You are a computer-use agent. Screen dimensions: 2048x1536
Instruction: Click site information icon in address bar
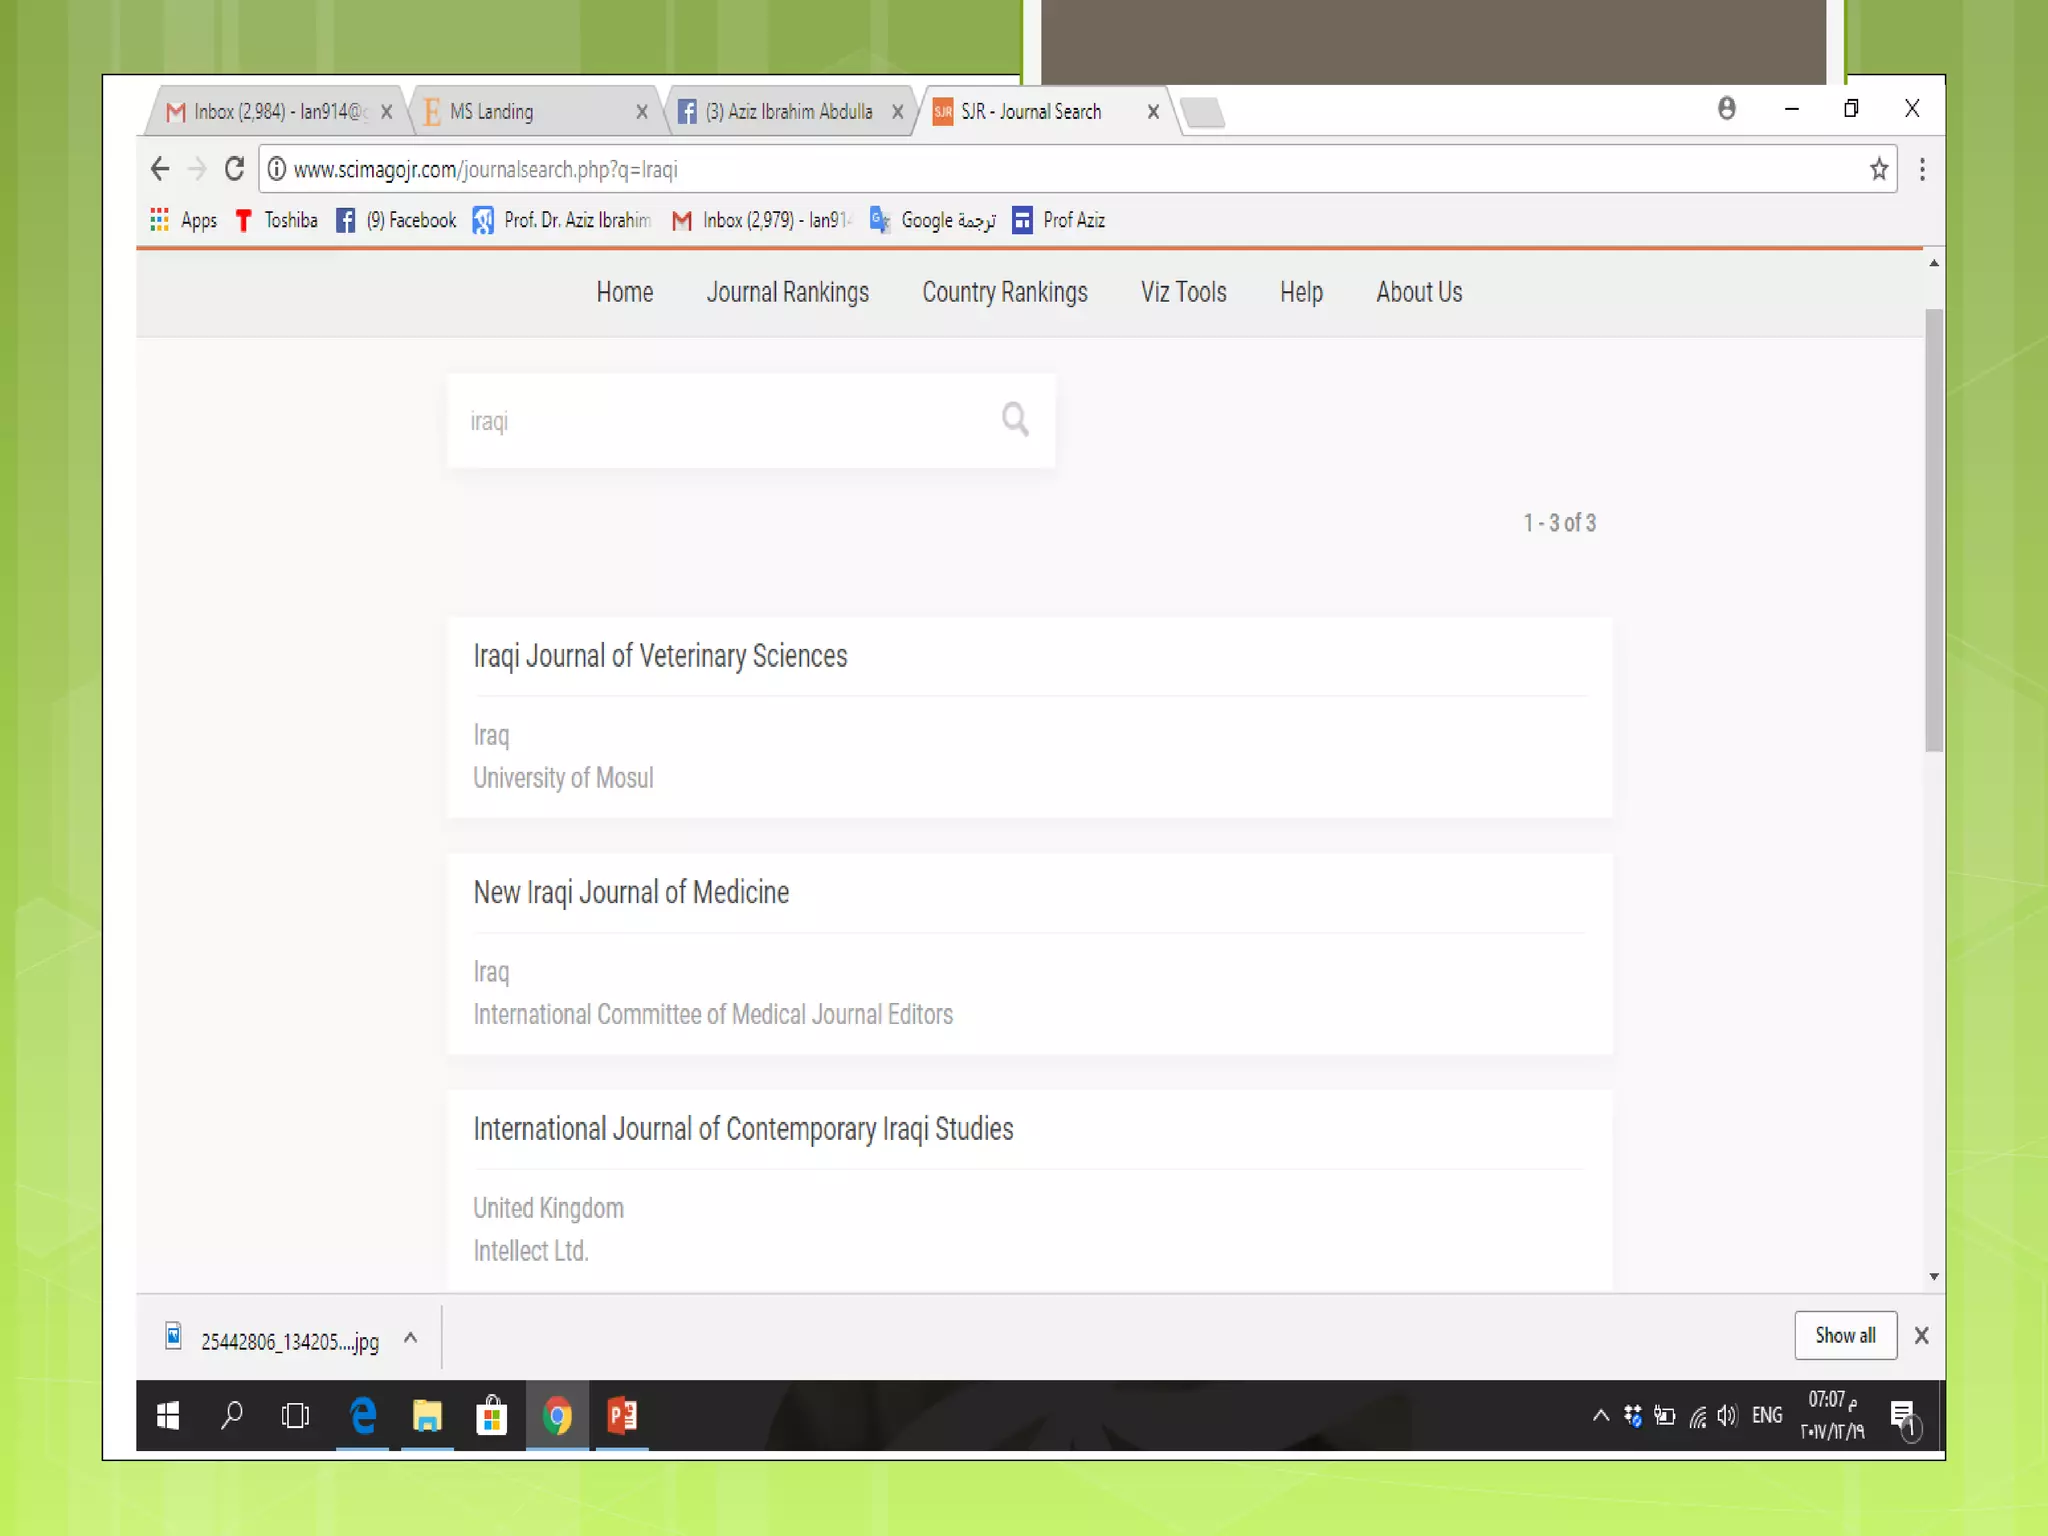click(277, 169)
